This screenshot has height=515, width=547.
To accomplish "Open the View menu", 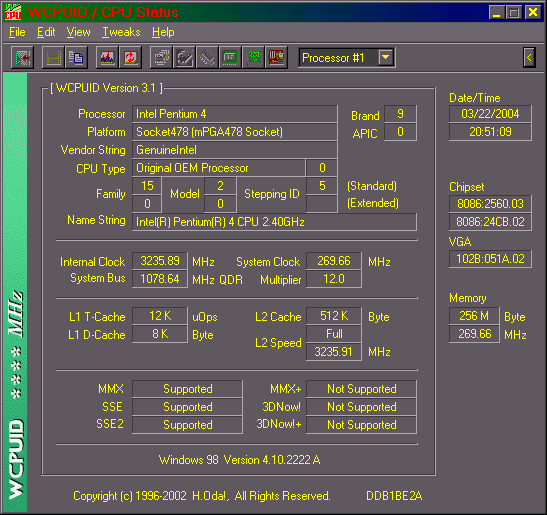I will coord(78,32).
